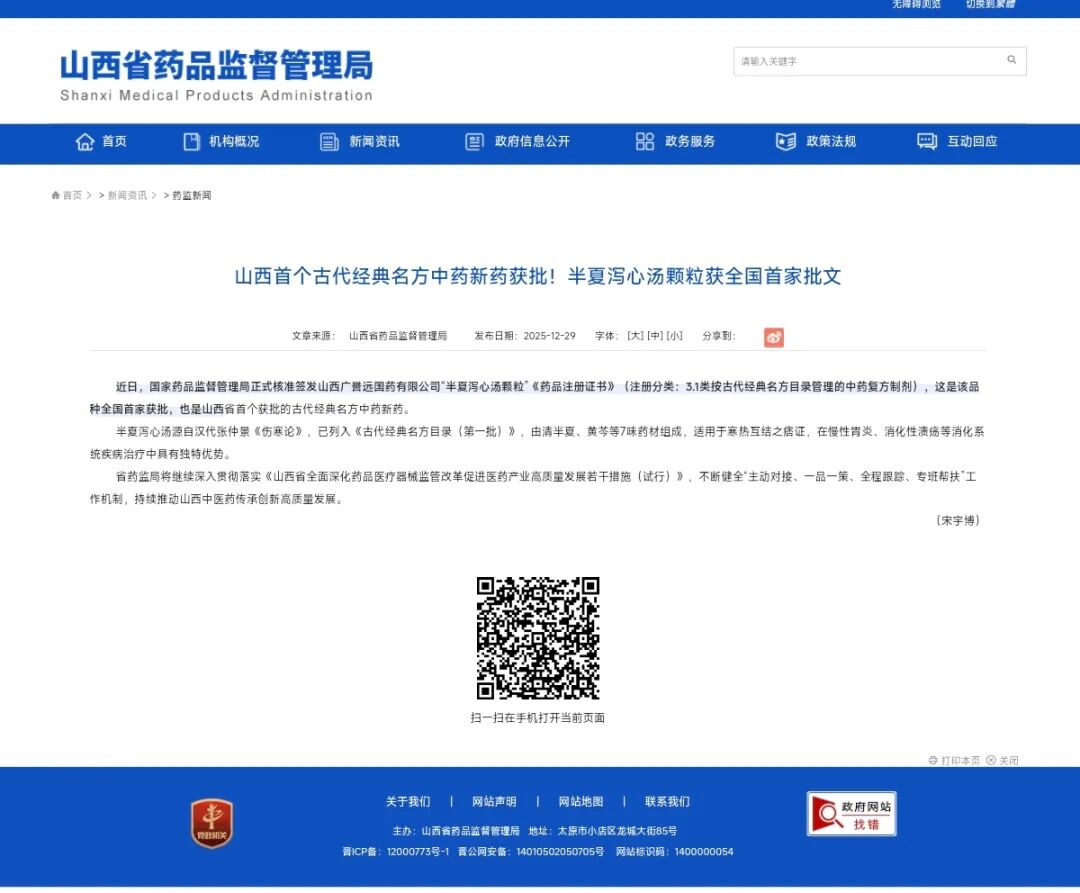This screenshot has width=1080, height=893.
Task: Open 政务服务 navigation menu
Action: tap(676, 142)
